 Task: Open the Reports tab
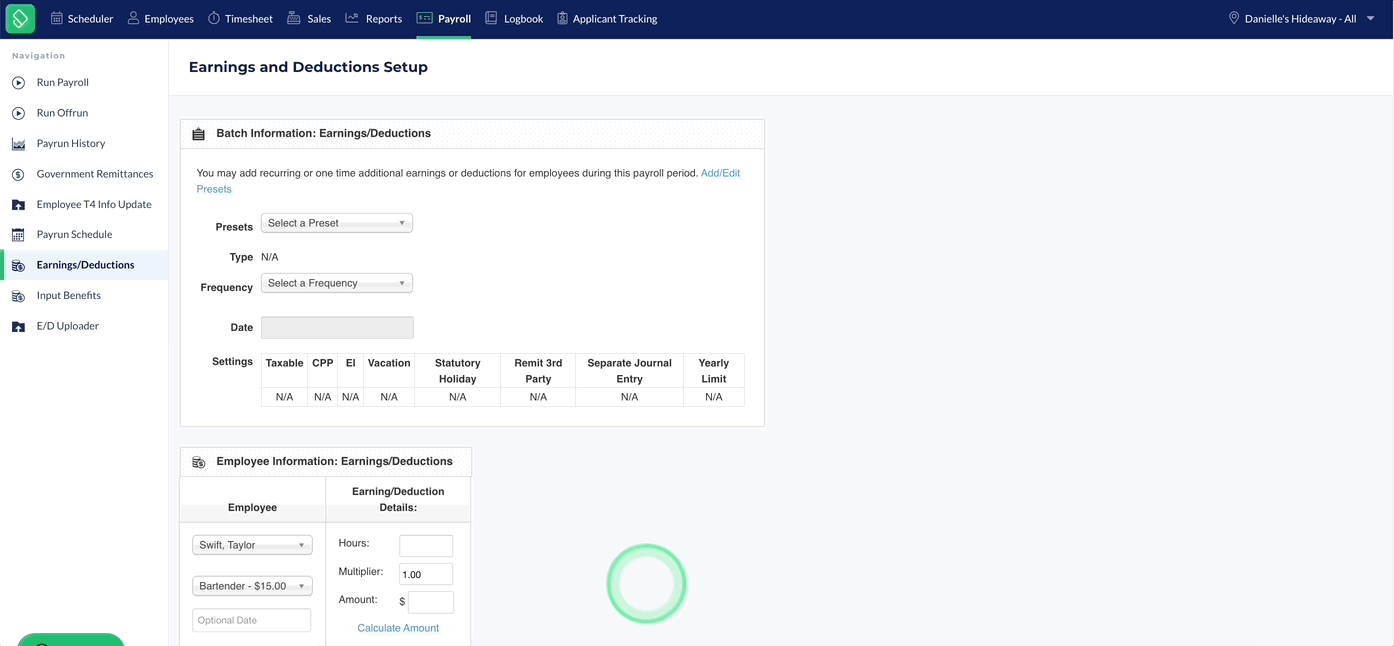pyautogui.click(x=374, y=19)
